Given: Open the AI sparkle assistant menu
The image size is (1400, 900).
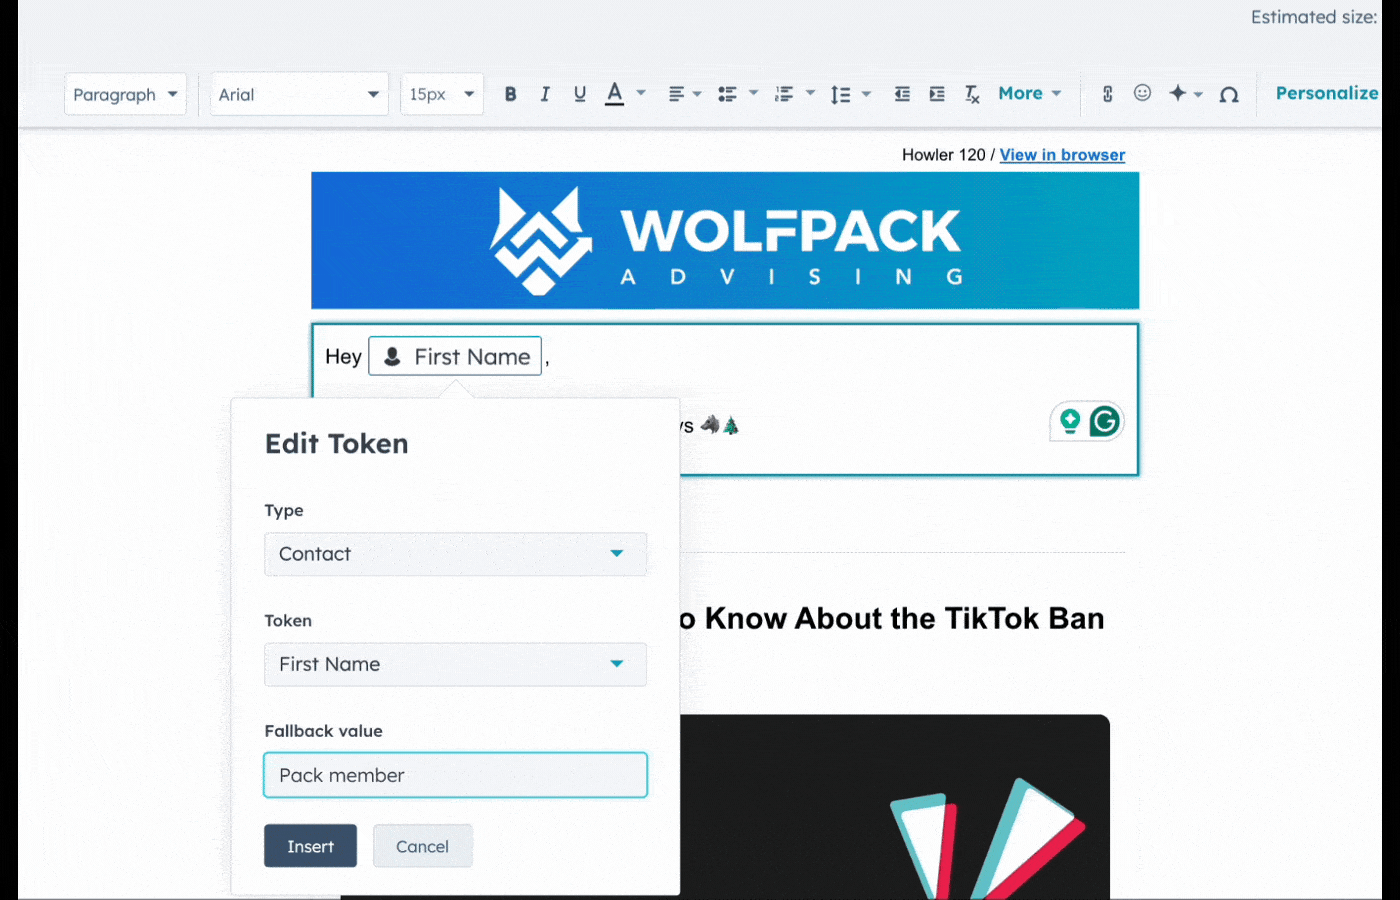Looking at the screenshot, I should [1186, 93].
